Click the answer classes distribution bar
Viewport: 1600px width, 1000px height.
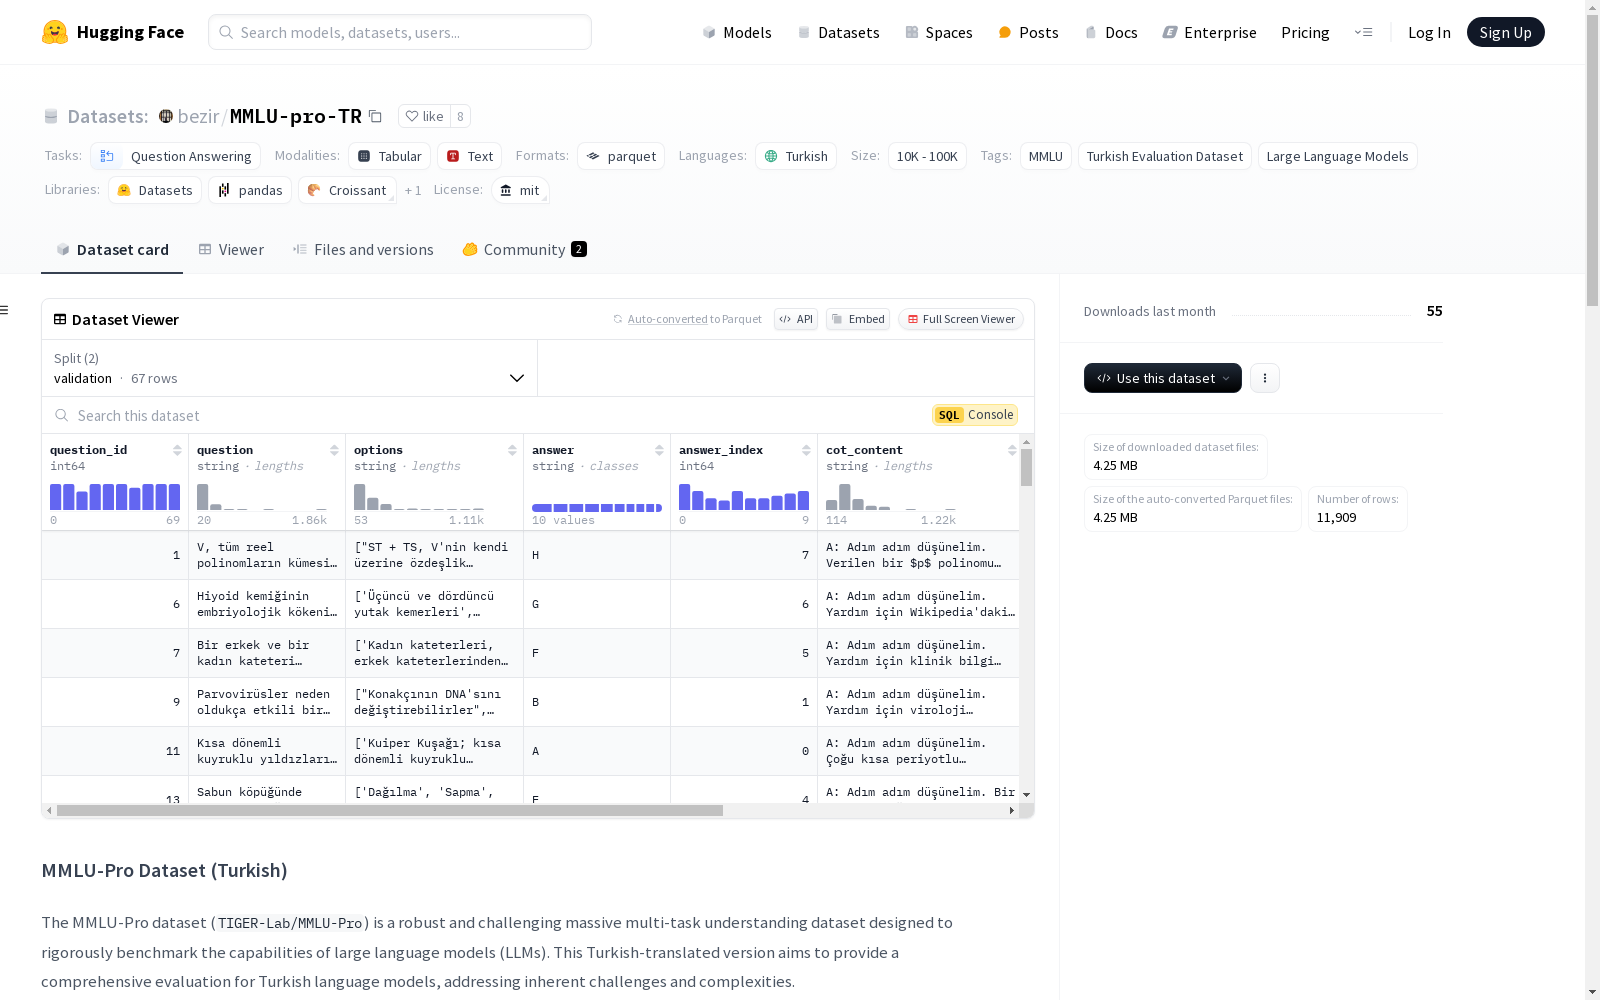[x=597, y=508]
